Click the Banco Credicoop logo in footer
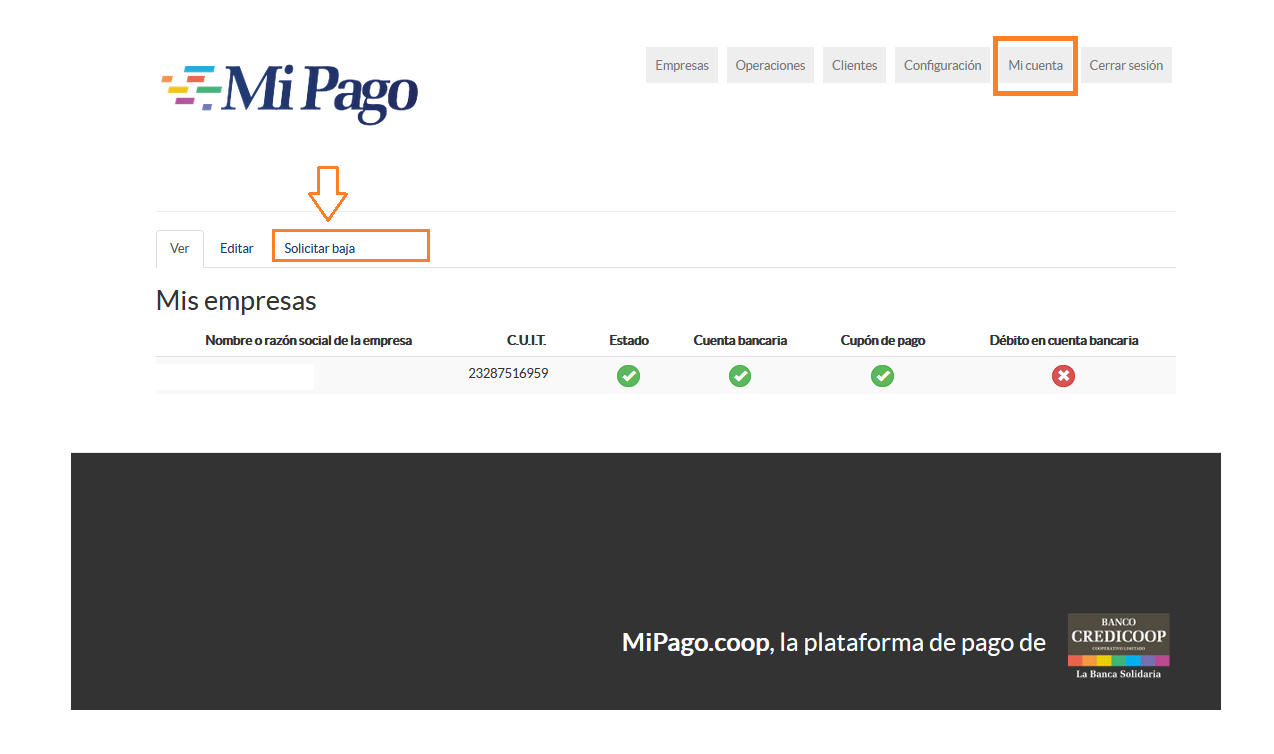 pyautogui.click(x=1119, y=646)
